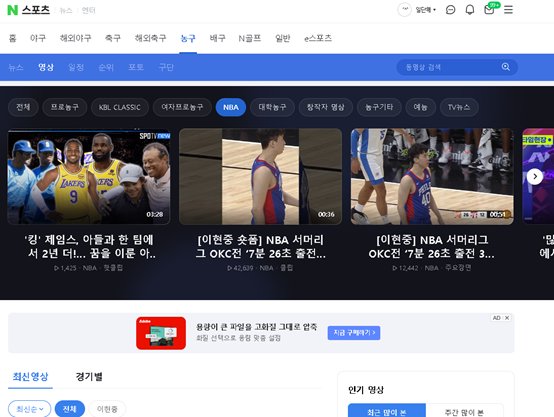554x417 pixels.
Task: Select the 여자프로농구 category chip
Action: pyautogui.click(x=182, y=107)
